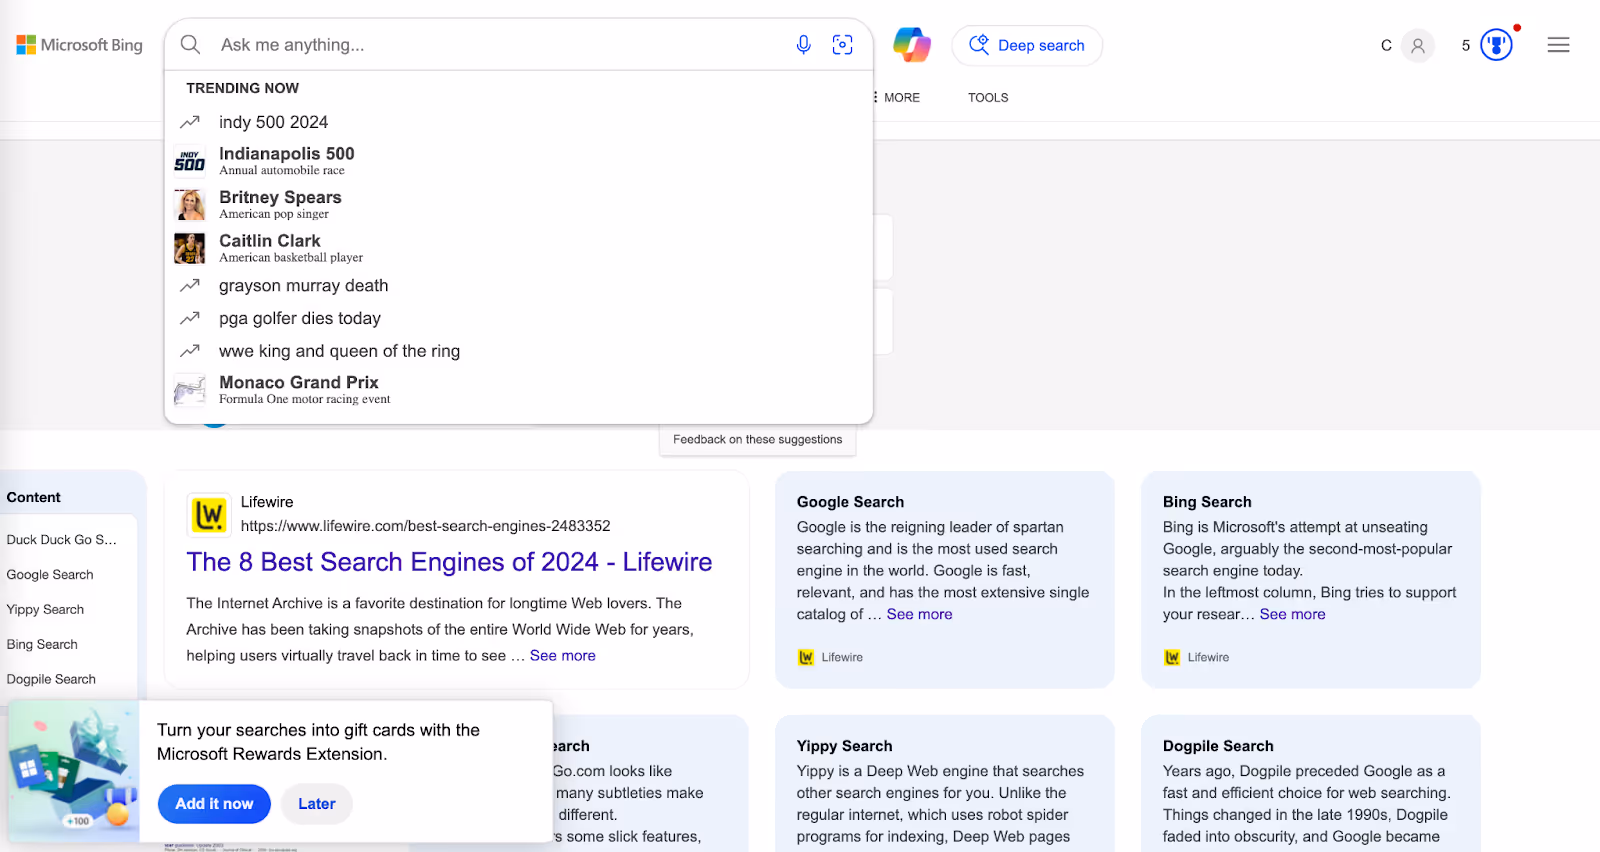Select Indianapolis 500 suggestion
Viewport: 1600px width, 852px height.
point(518,161)
